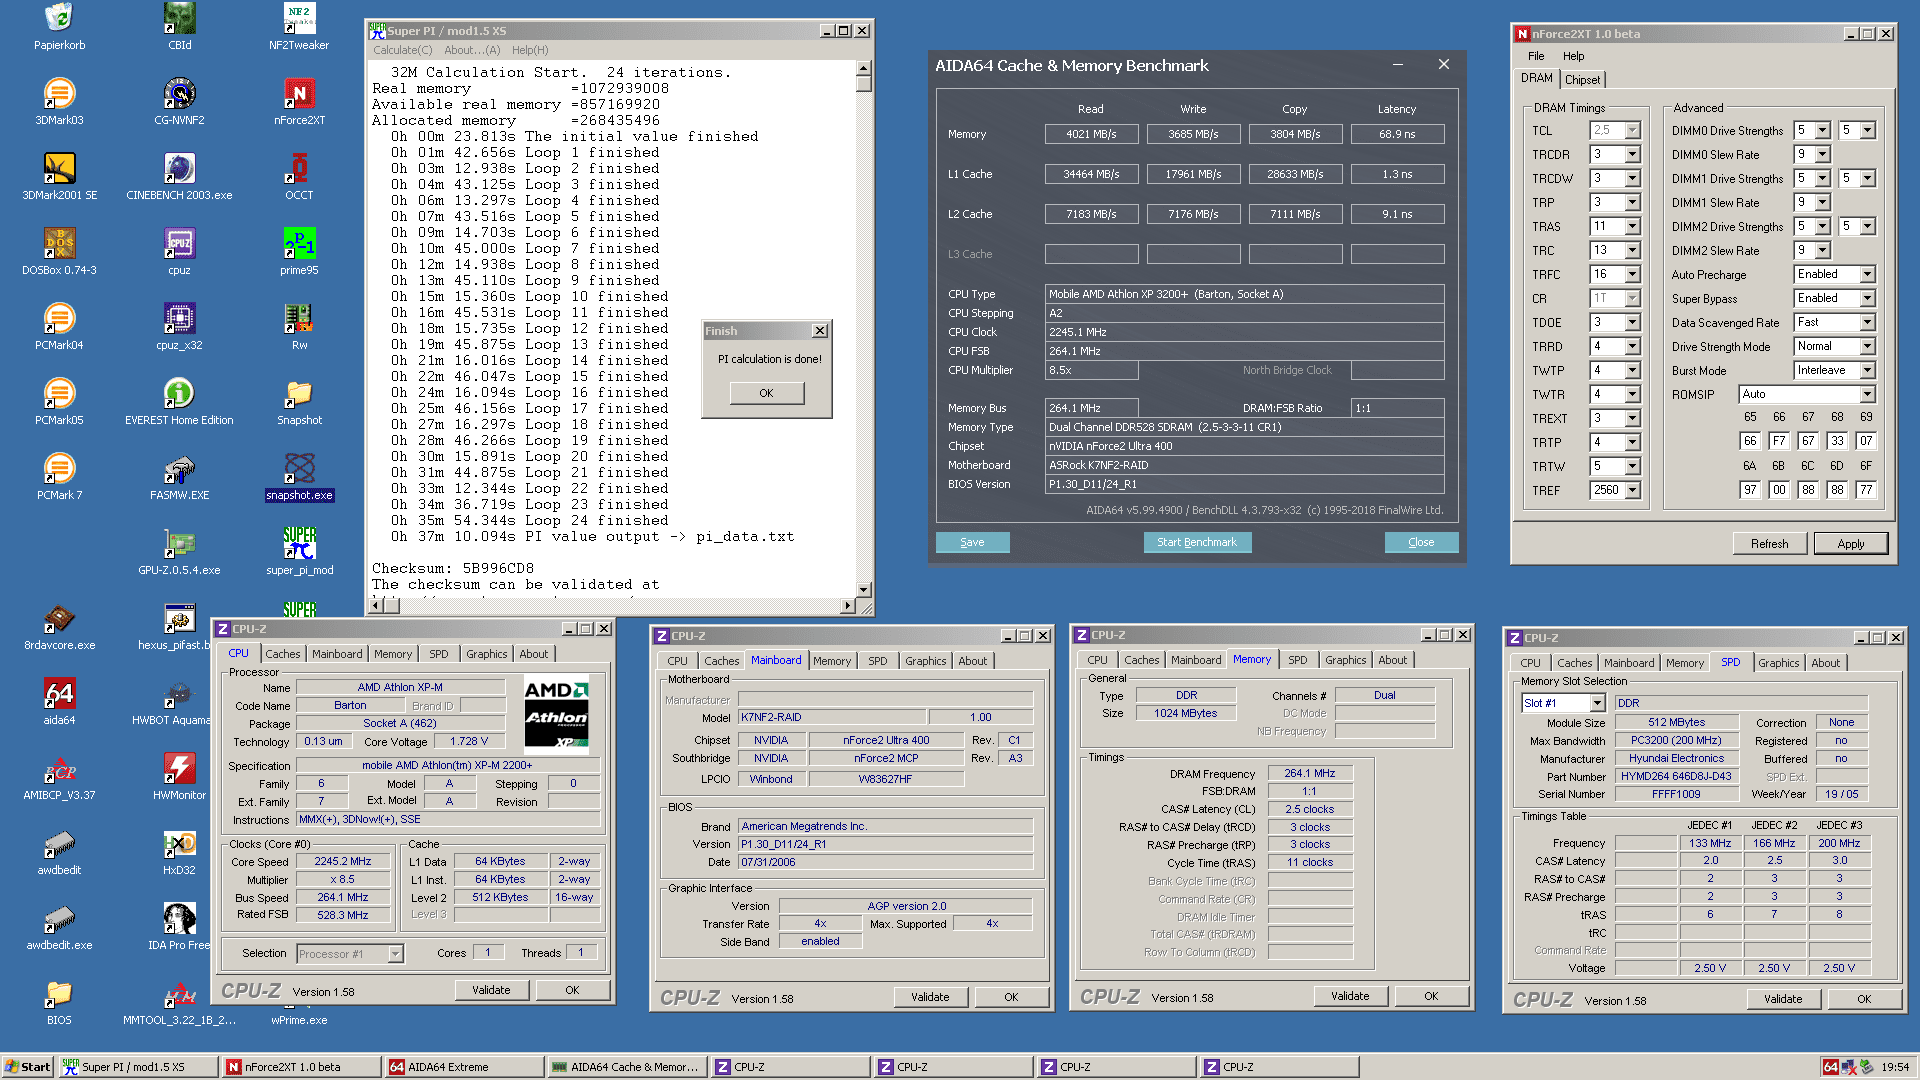Open the Windows Start button
1920x1080 pixels.
27,1067
